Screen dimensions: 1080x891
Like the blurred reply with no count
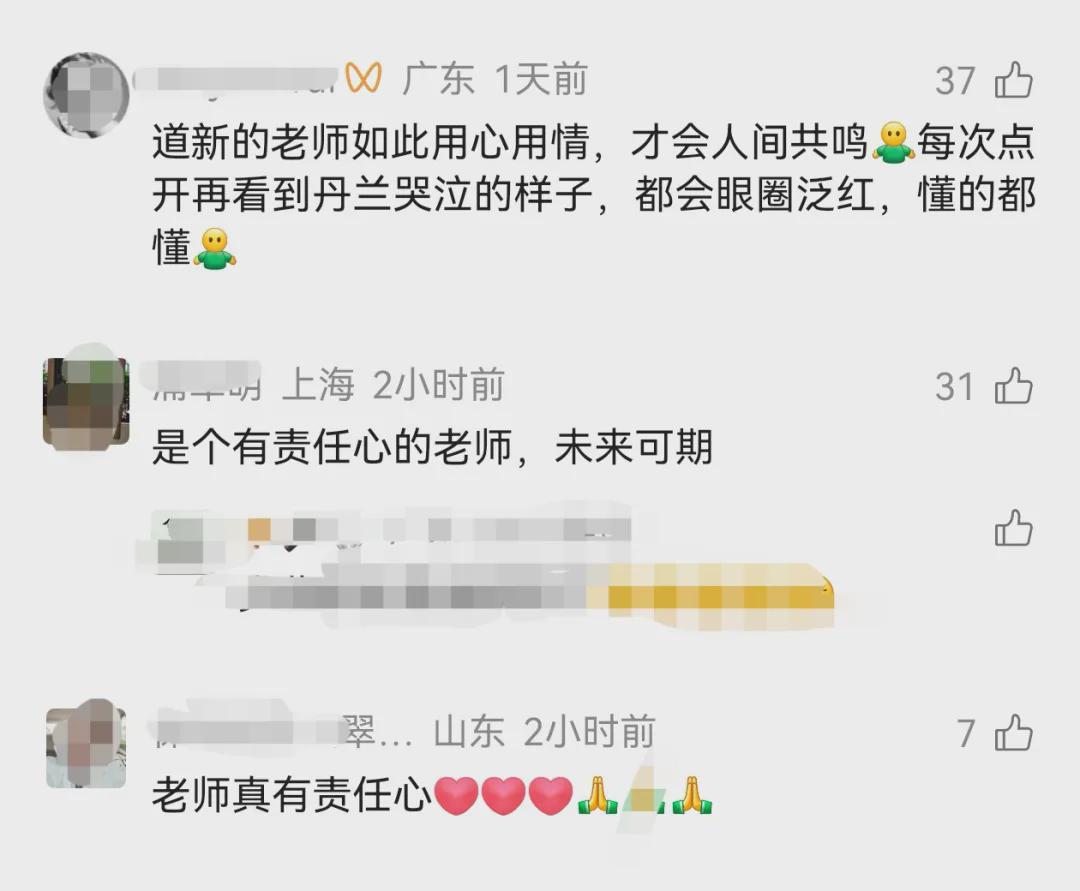tap(1013, 528)
